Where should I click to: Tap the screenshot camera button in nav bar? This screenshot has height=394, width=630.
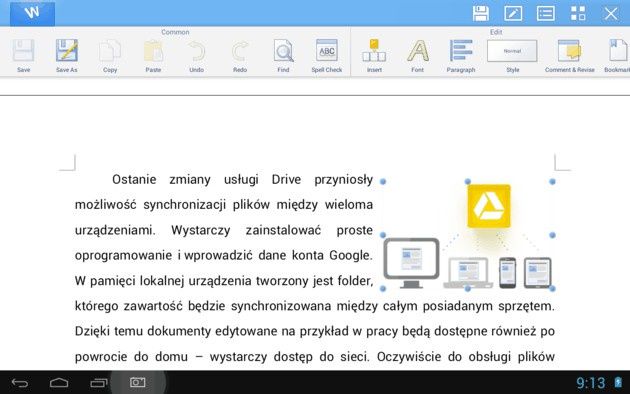tap(137, 382)
